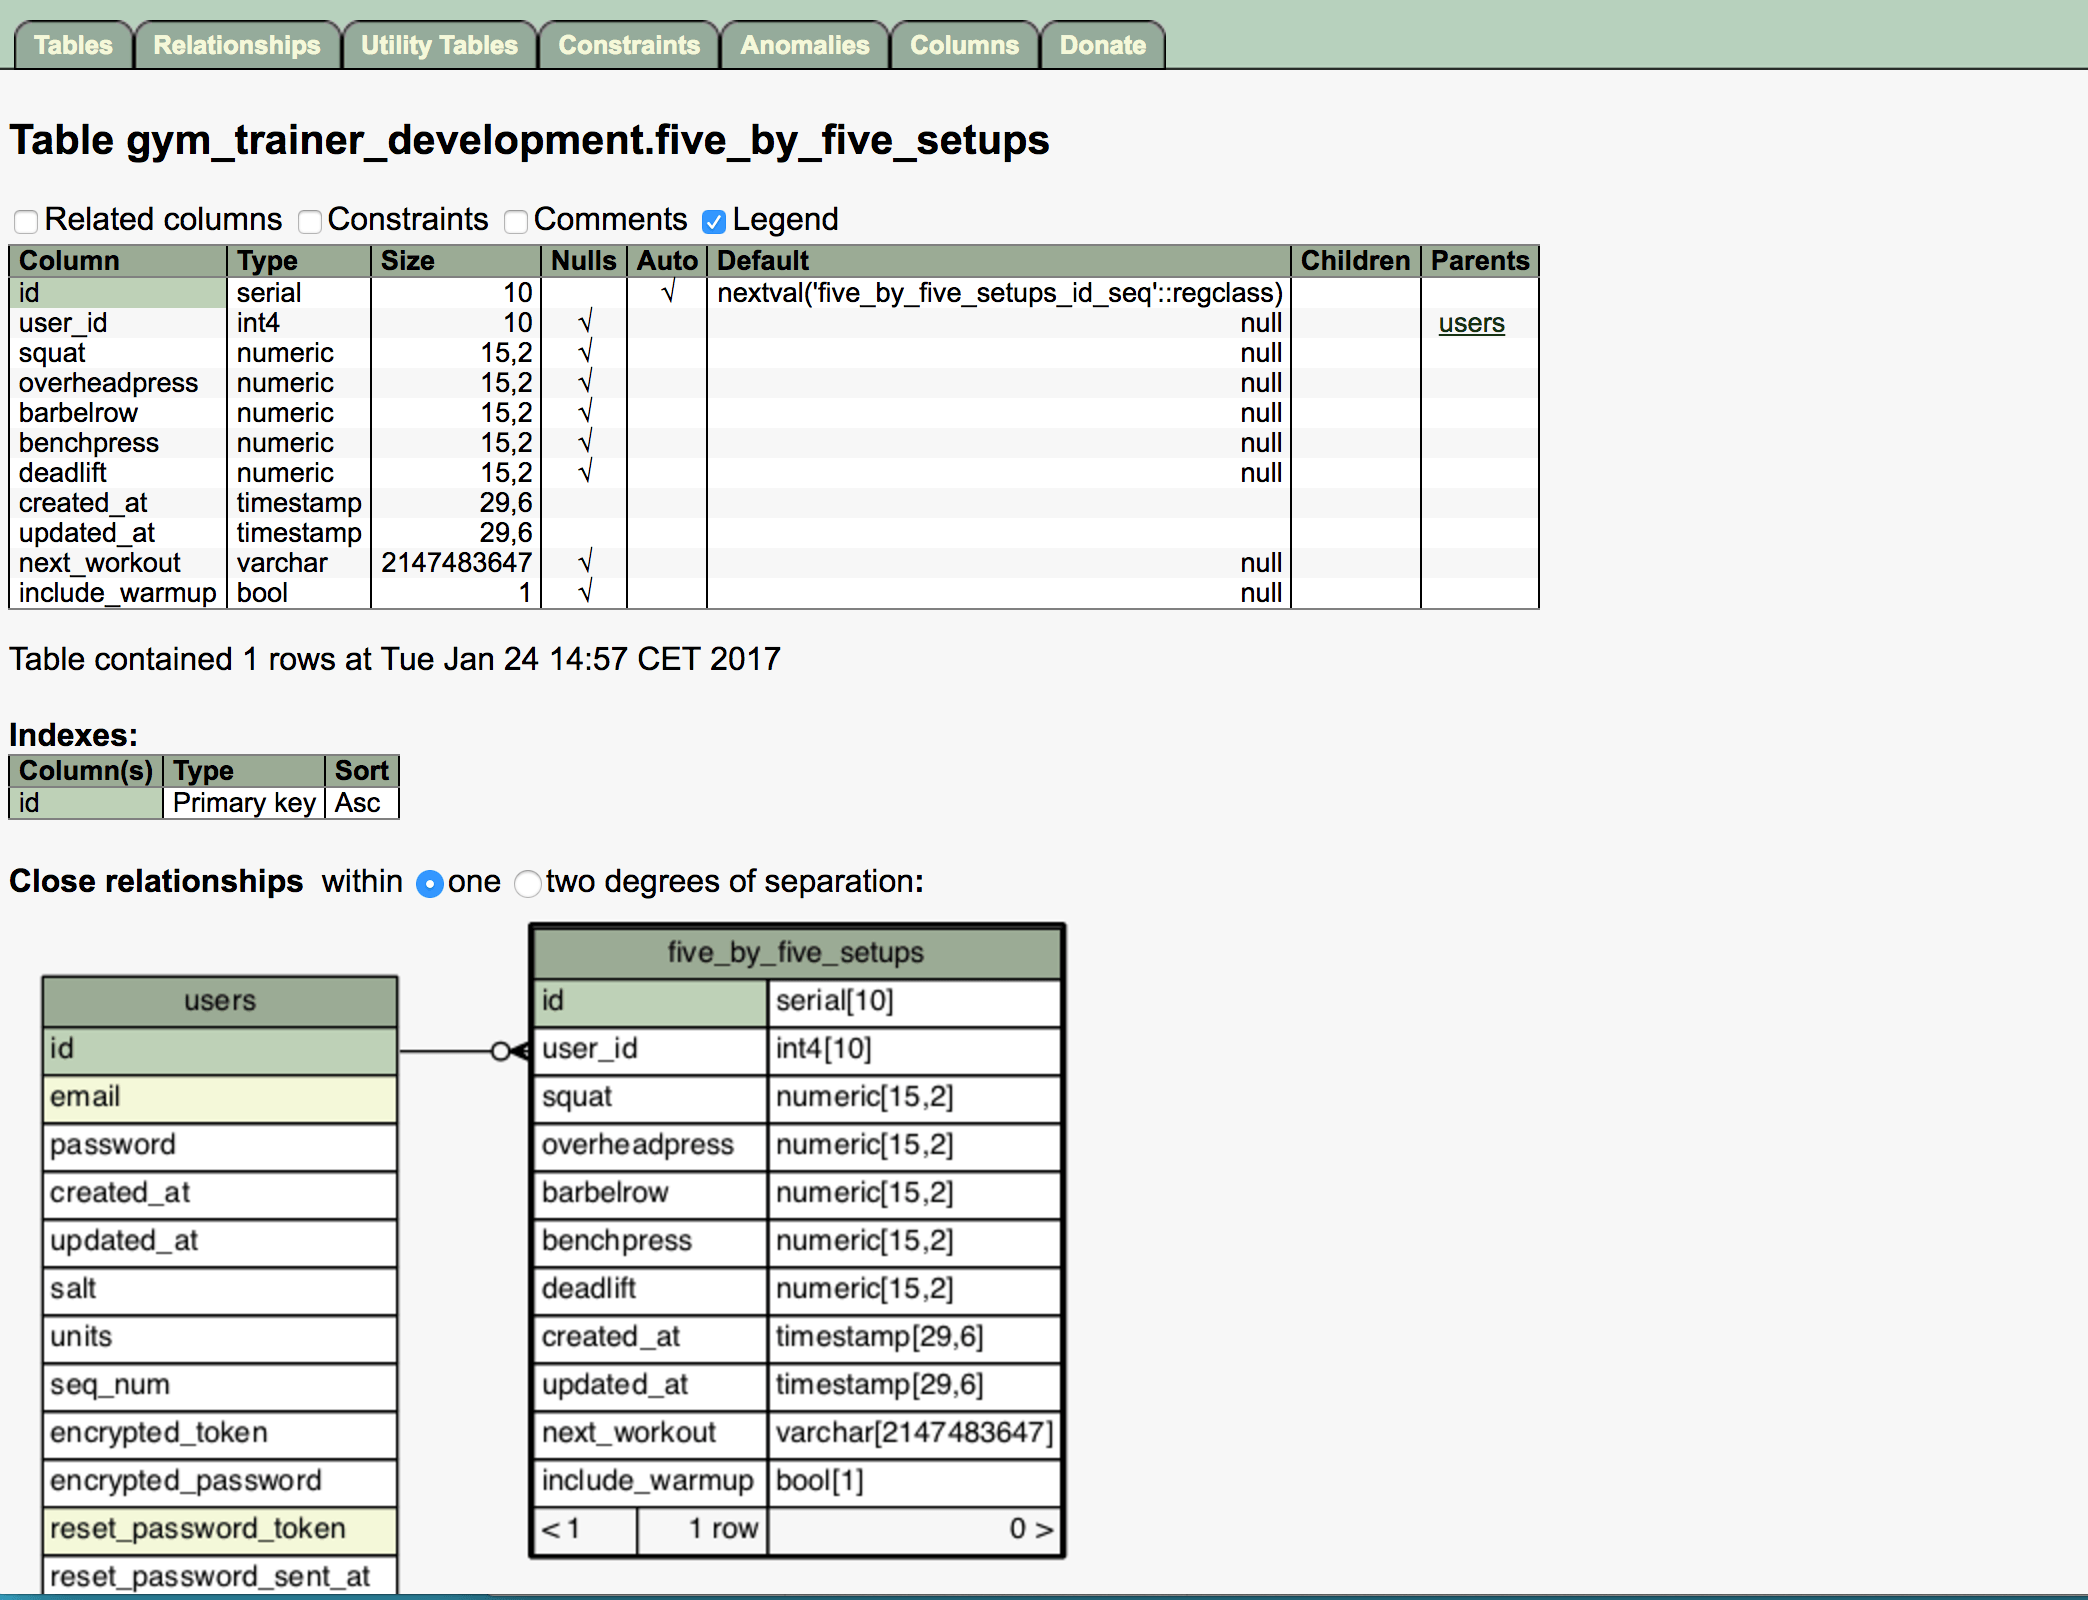Click the Default column header
This screenshot has width=2088, height=1600.
(998, 261)
